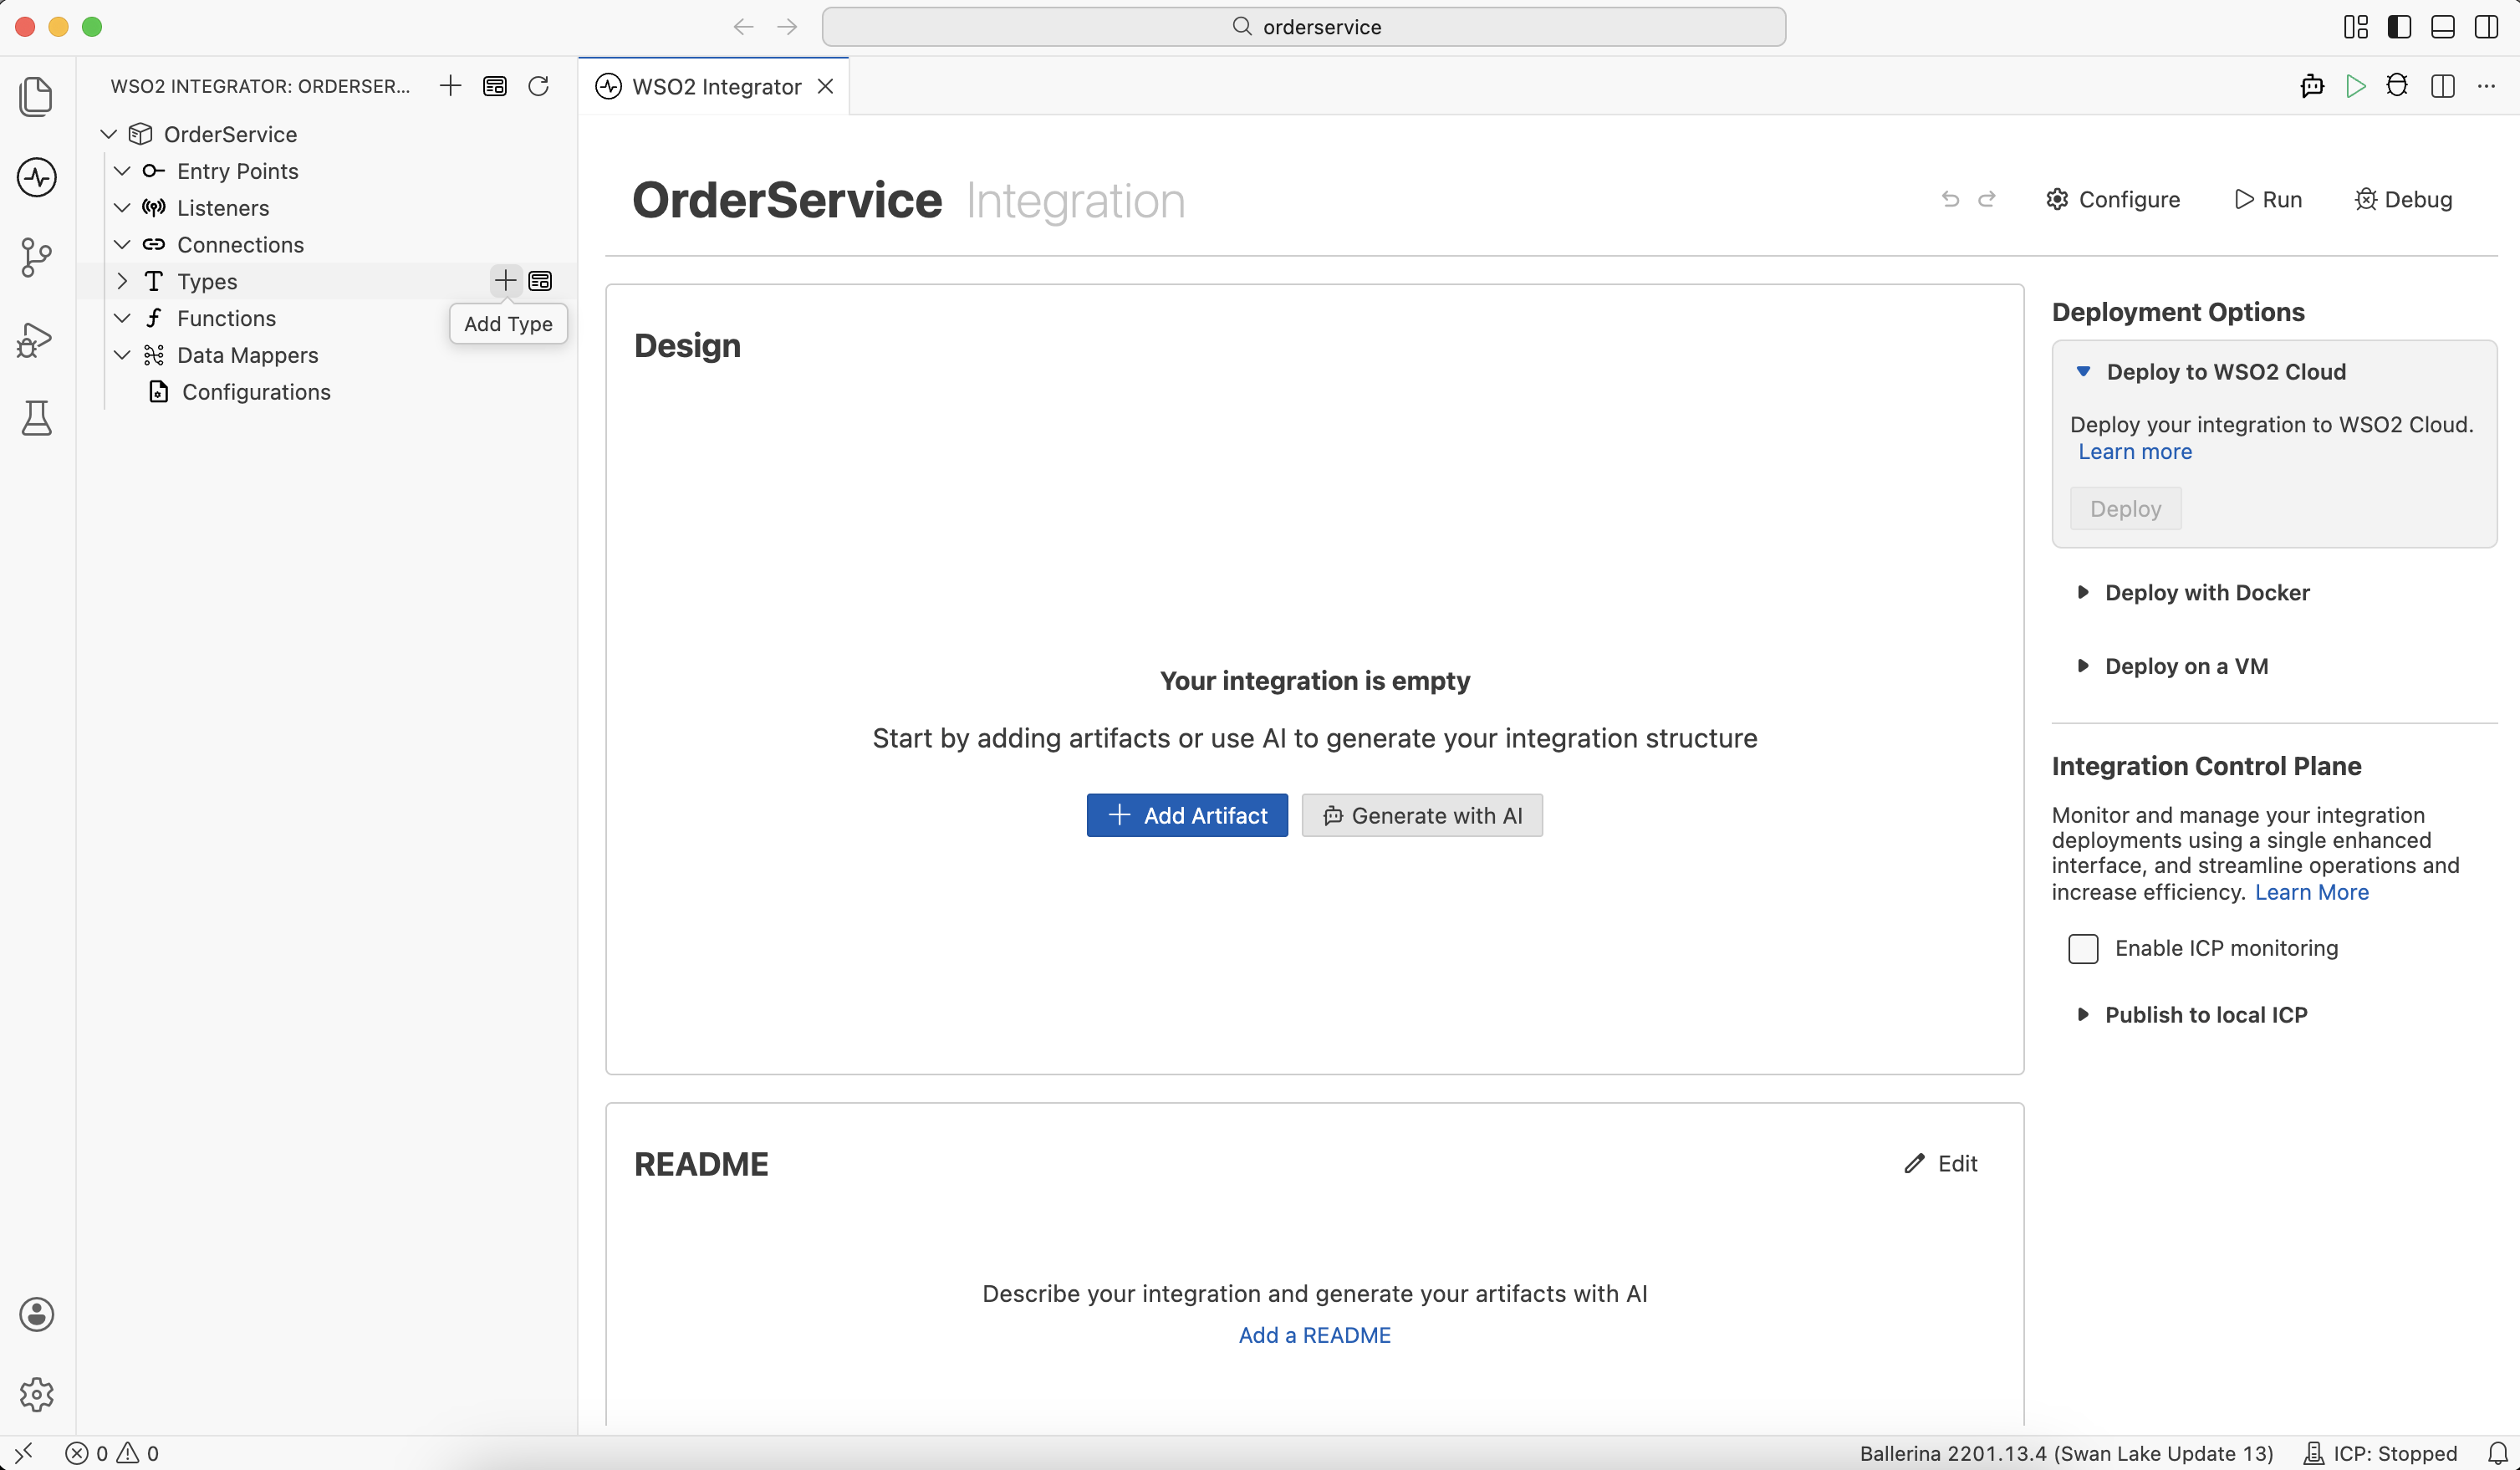Click the green run icon in editor toolbar
2520x1470 pixels.
(x=2356, y=86)
